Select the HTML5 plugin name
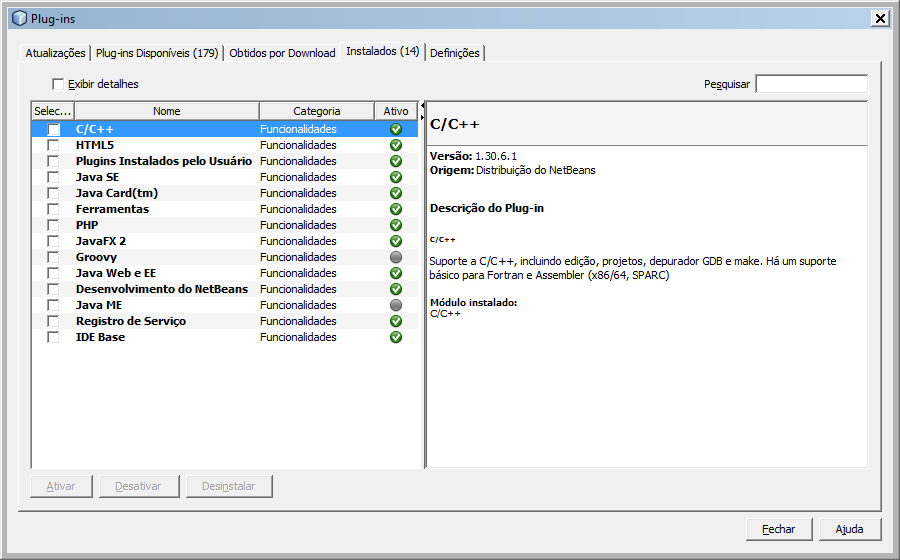The height and width of the screenshot is (560, 900). (x=95, y=145)
